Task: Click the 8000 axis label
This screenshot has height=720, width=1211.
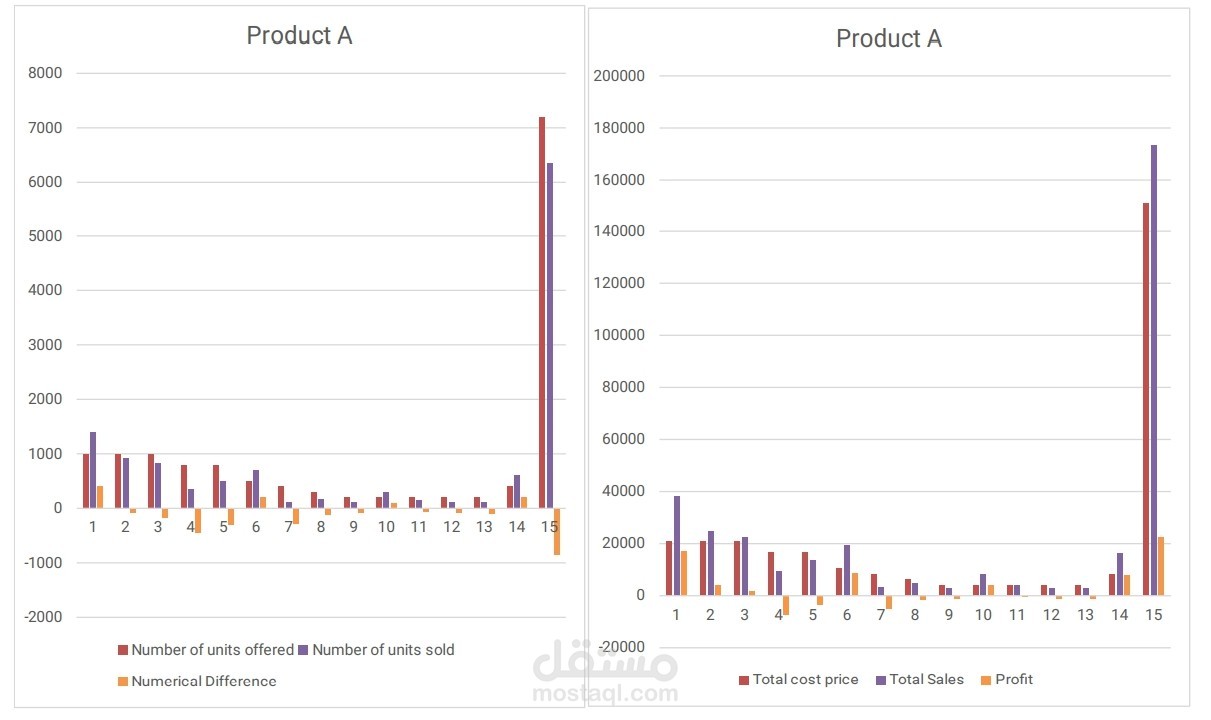Action: pos(44,73)
